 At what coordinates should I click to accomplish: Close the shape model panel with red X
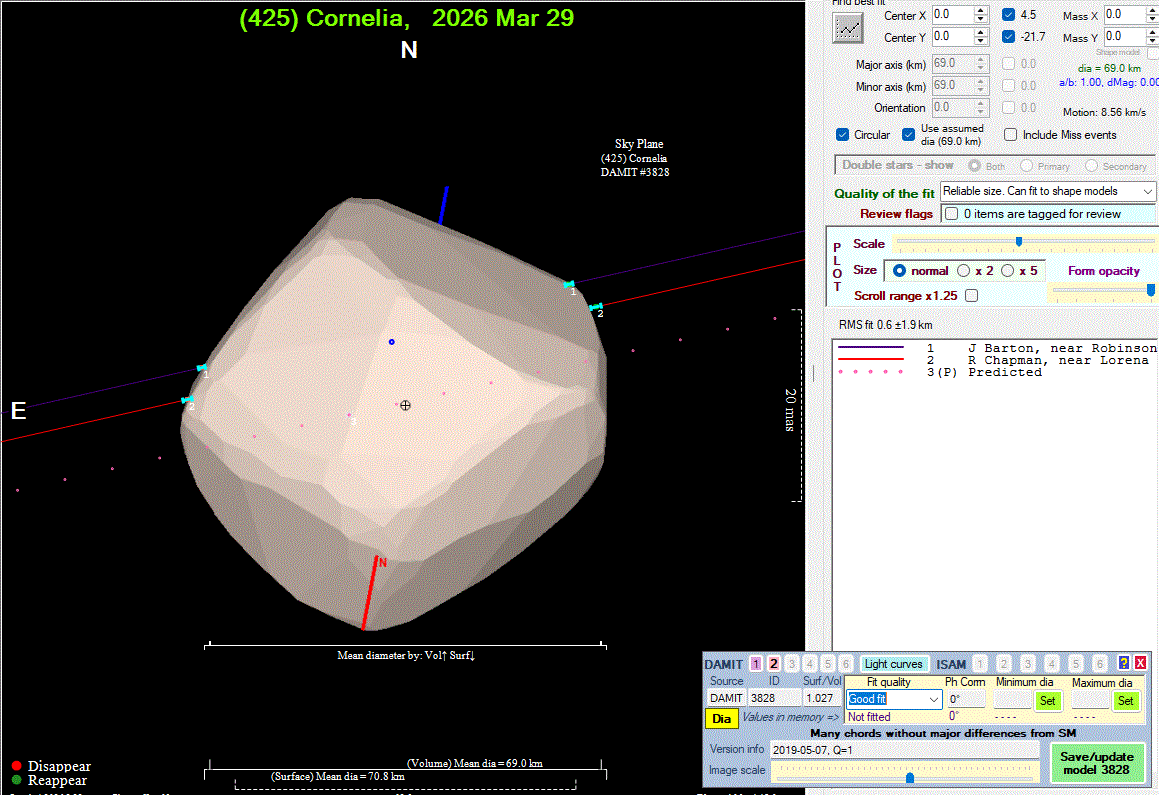[x=1140, y=663]
